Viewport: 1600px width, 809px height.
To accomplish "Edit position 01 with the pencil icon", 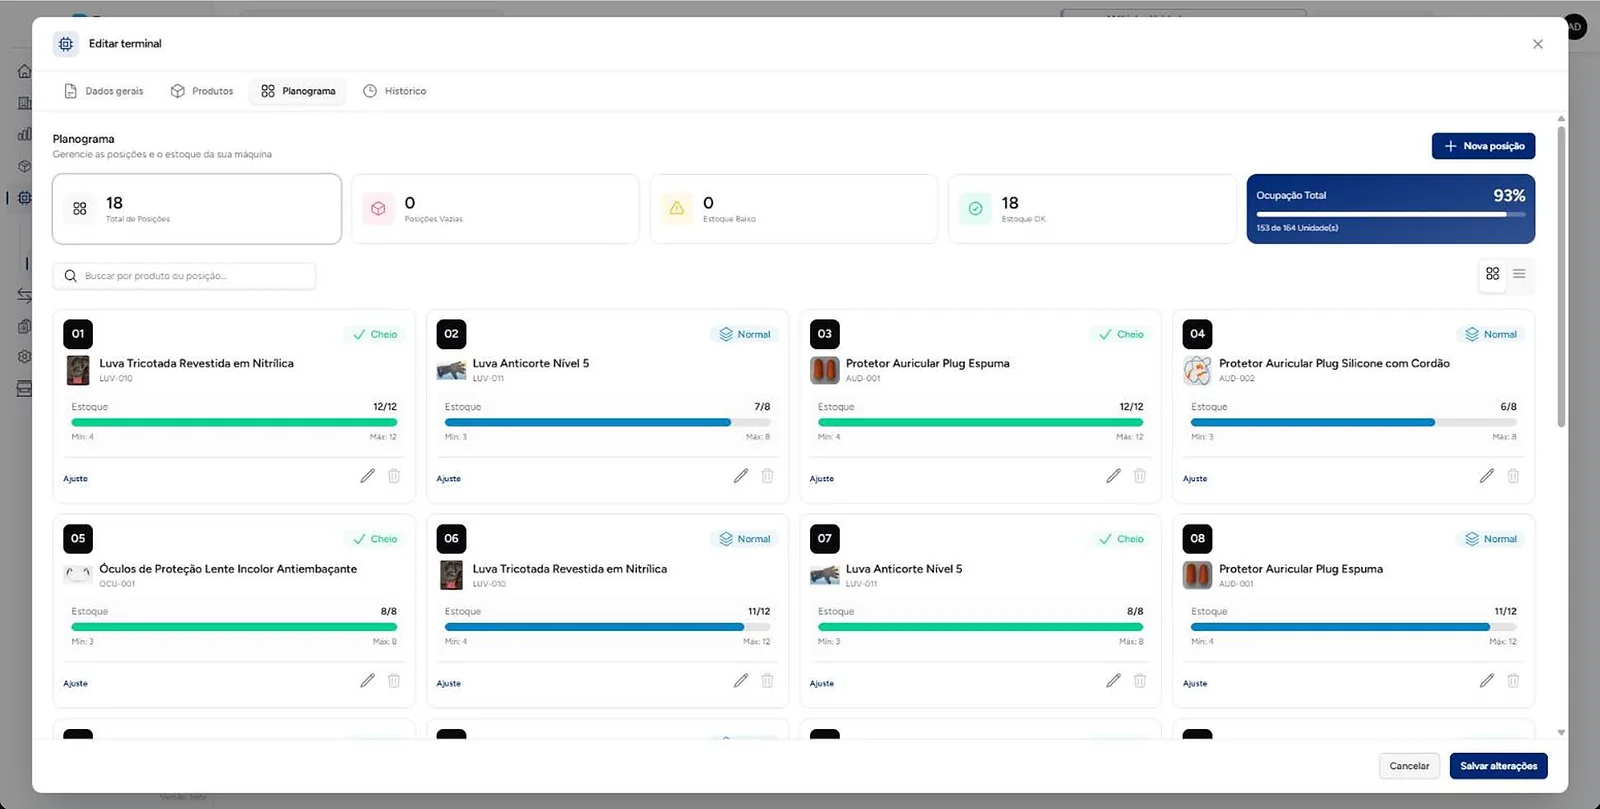I will [x=368, y=476].
